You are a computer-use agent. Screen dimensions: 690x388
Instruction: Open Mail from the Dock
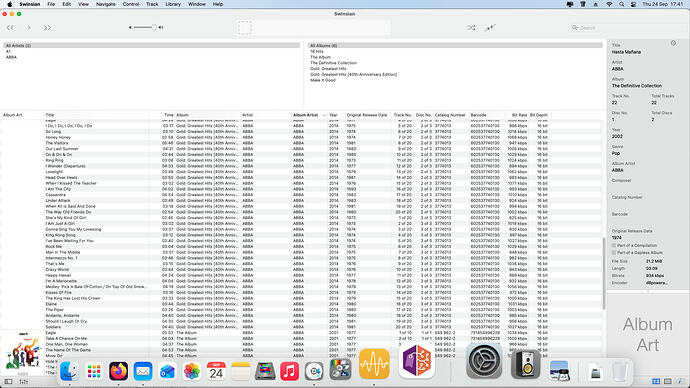click(x=143, y=371)
